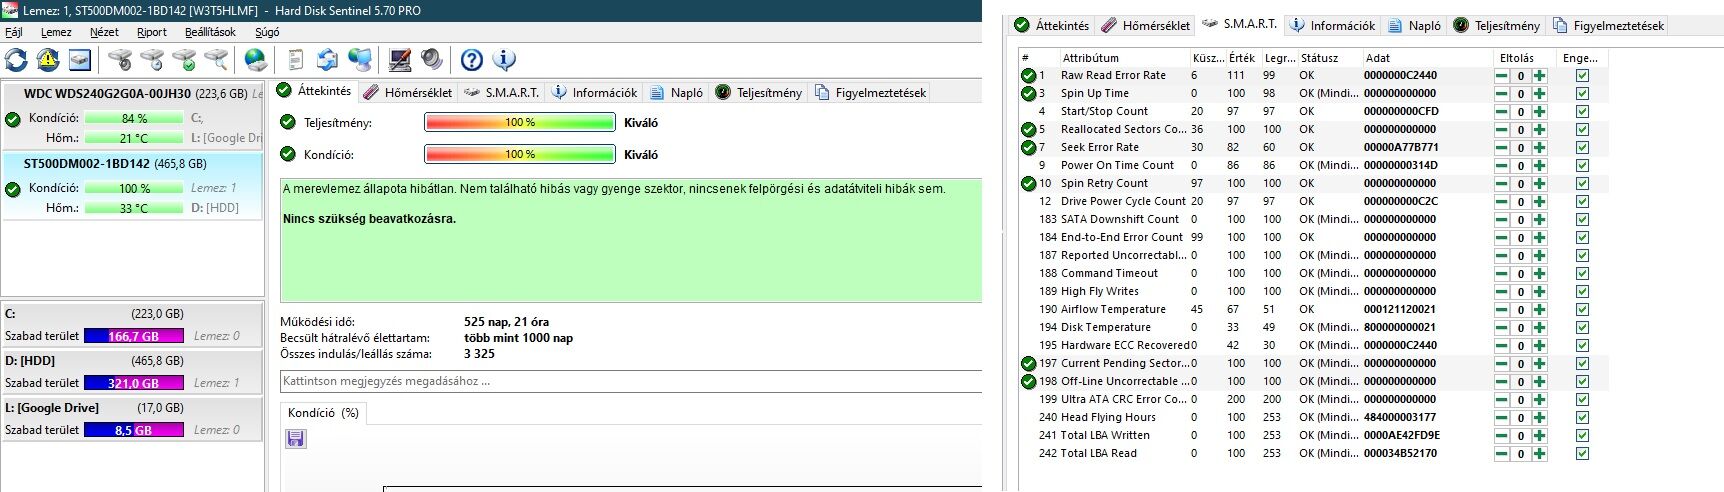Open the Teljesítmény tab in the attribute table window

click(x=1497, y=25)
